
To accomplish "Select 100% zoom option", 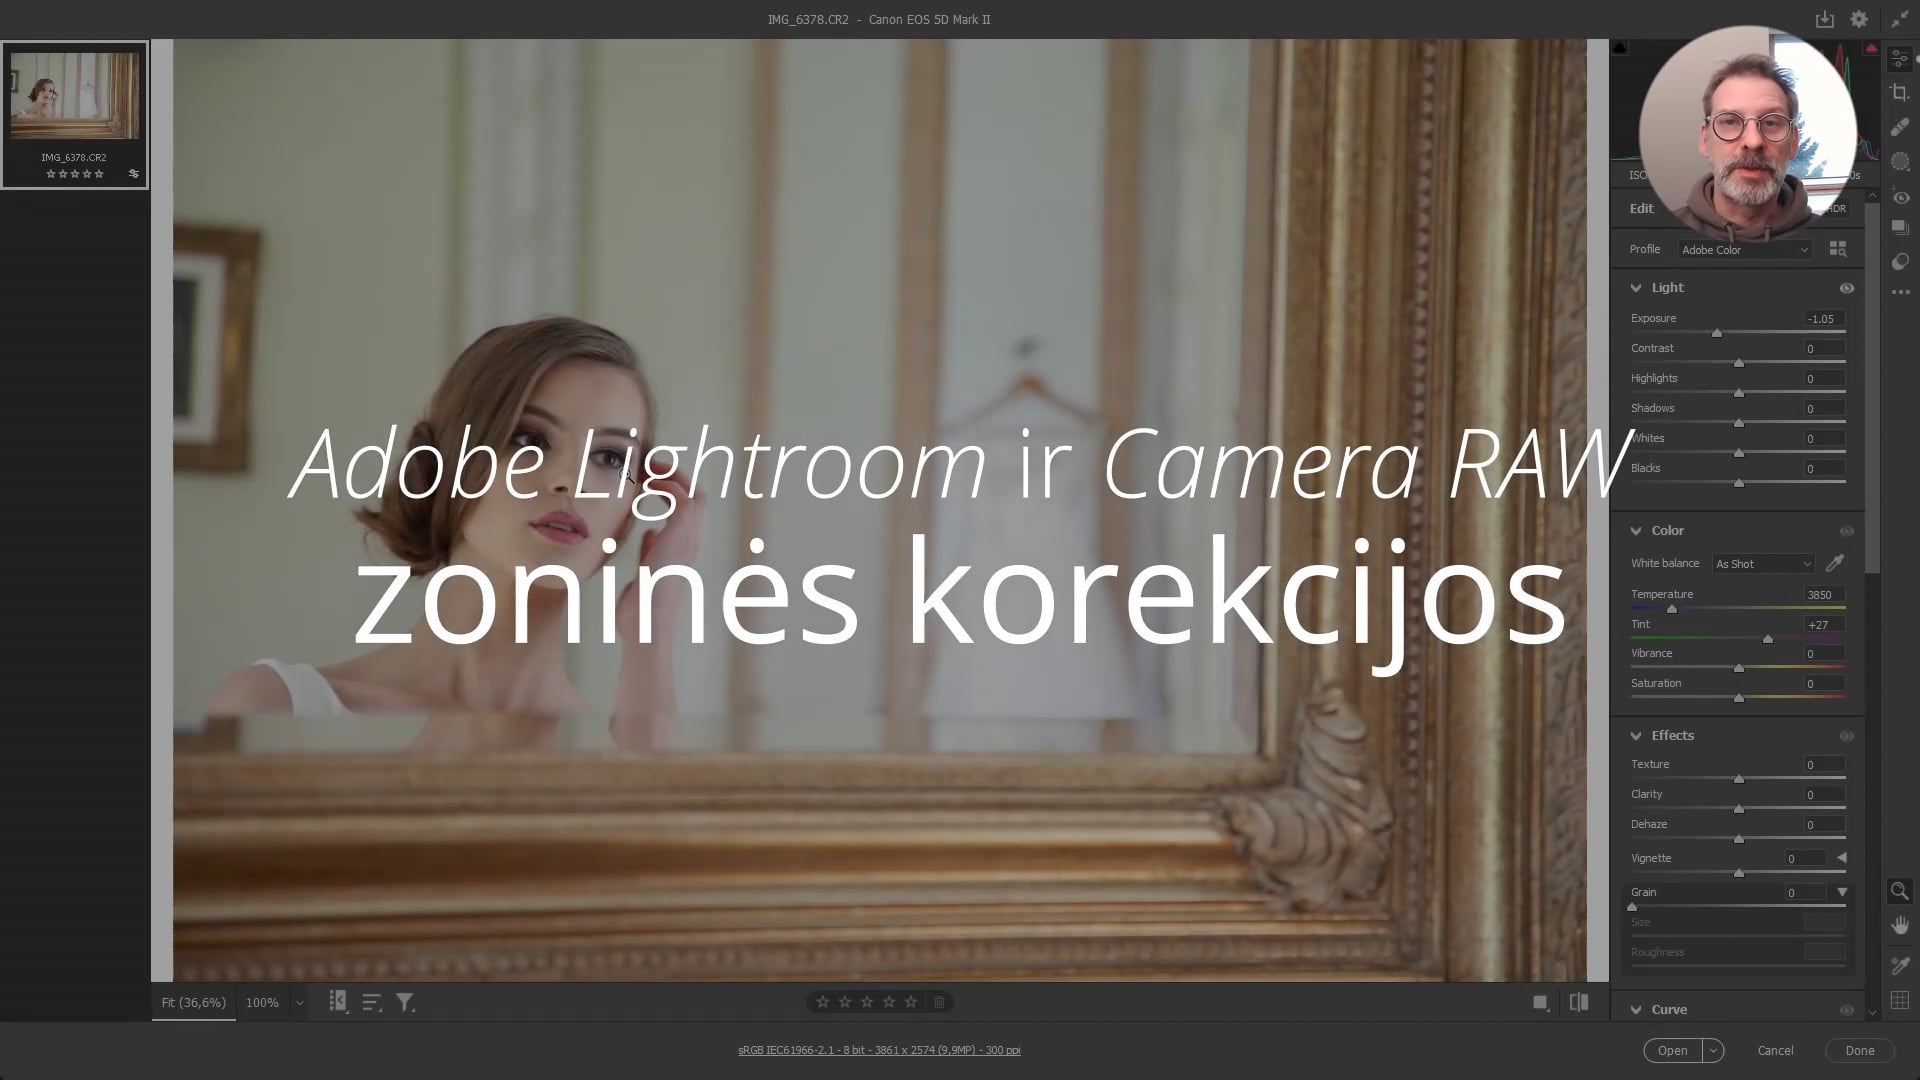I will (262, 1002).
